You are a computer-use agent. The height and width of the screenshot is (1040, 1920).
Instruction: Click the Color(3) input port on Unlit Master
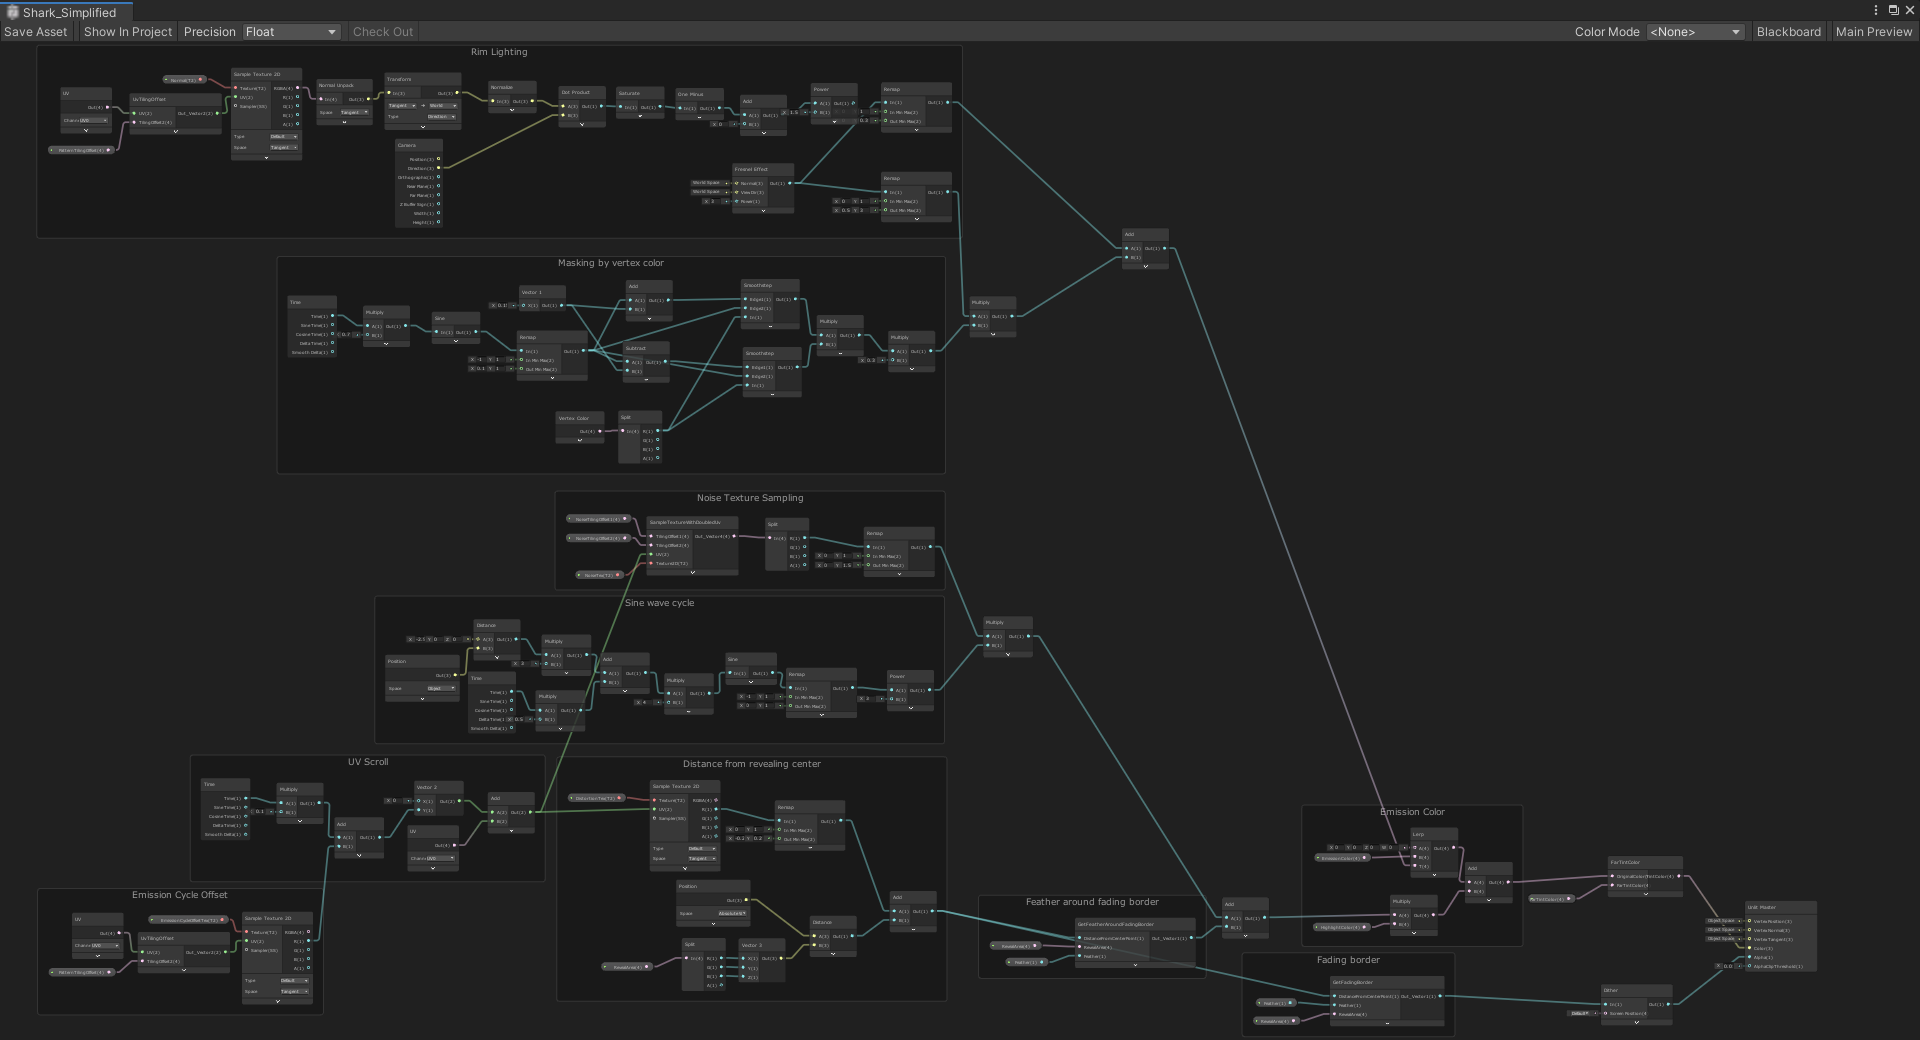click(x=1749, y=948)
